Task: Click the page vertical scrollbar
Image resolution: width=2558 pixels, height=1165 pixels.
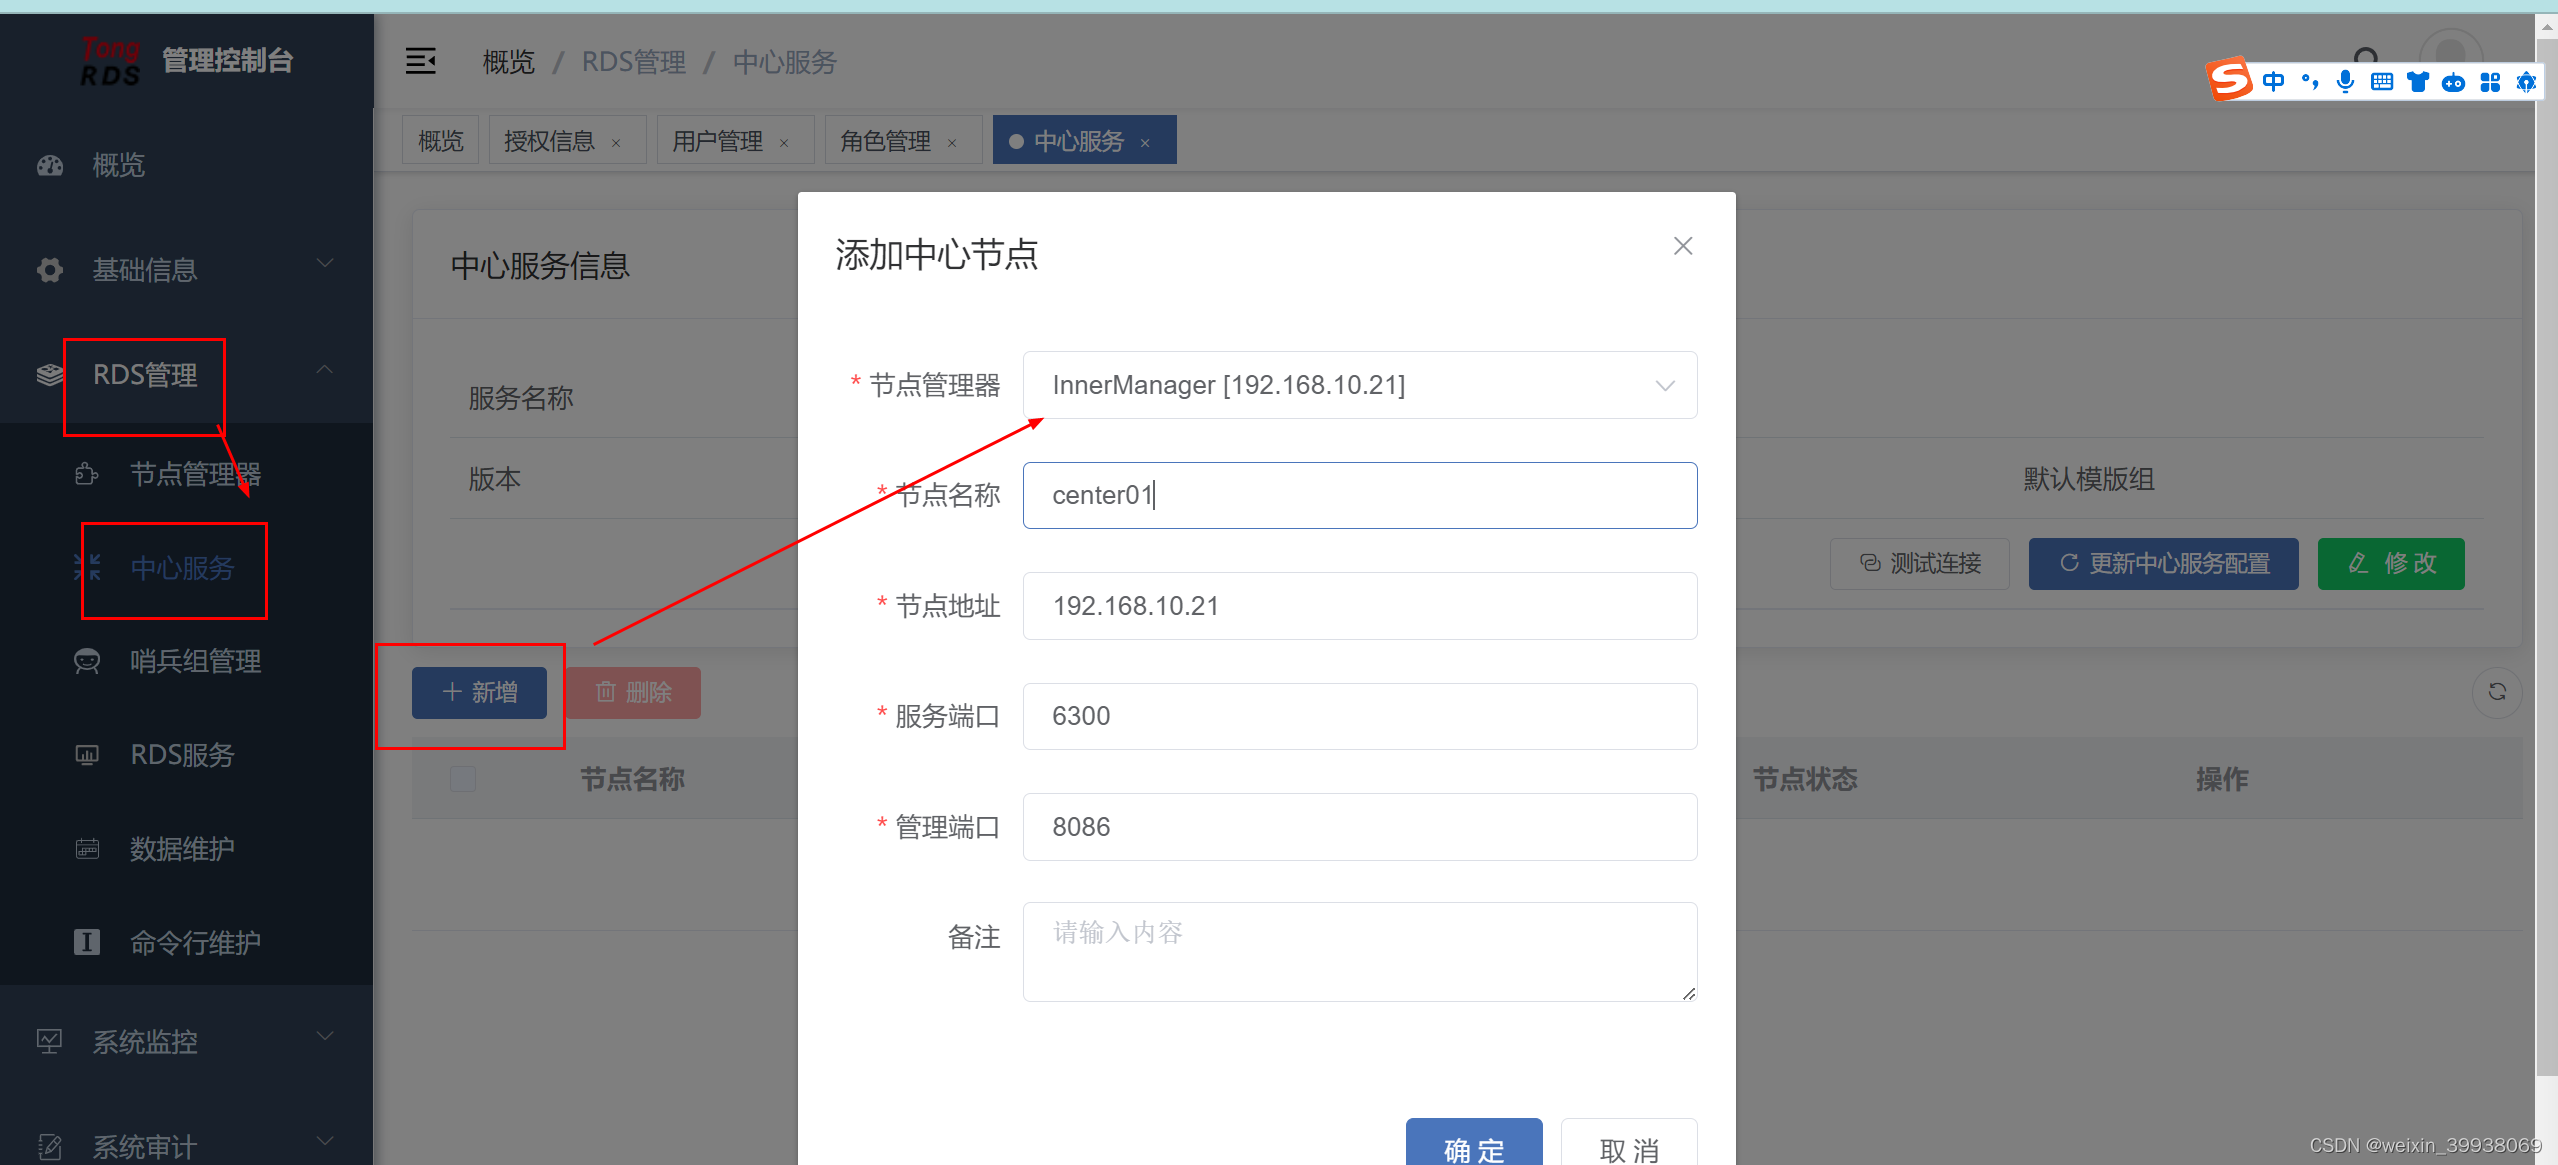Action: [x=2546, y=560]
